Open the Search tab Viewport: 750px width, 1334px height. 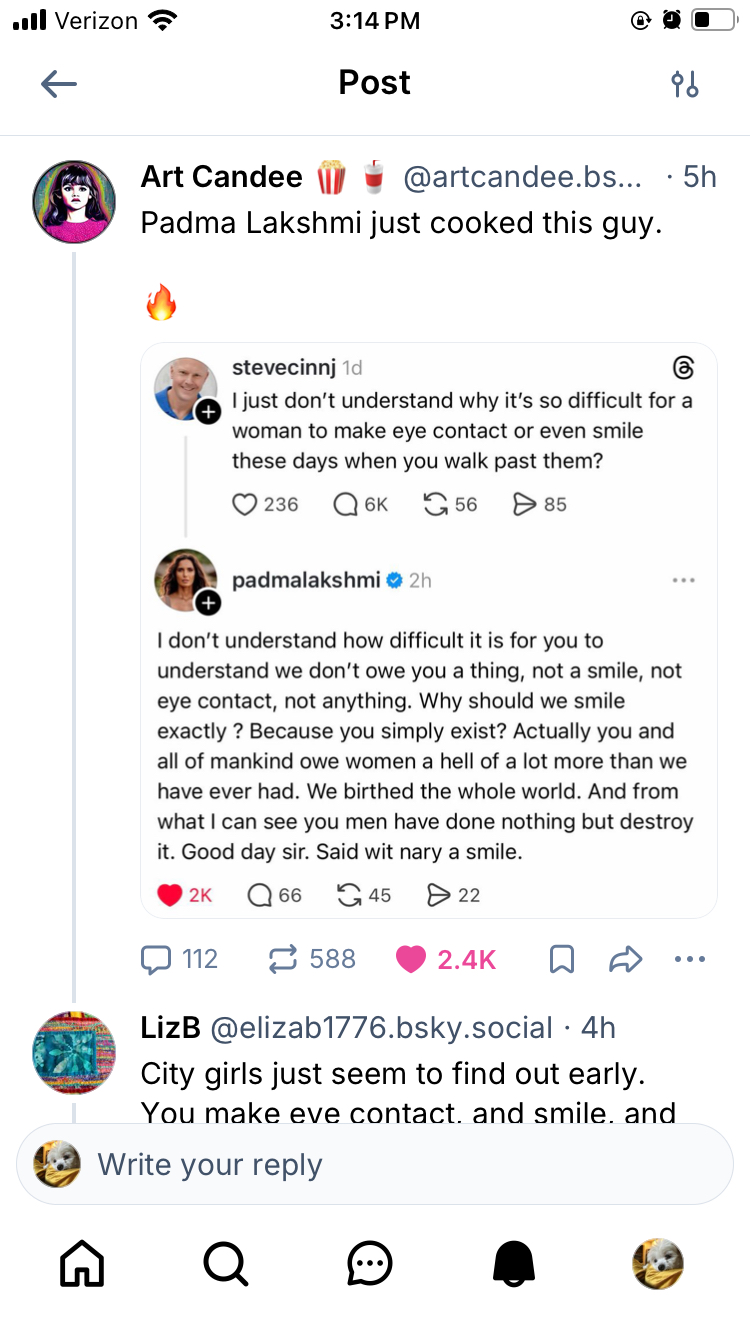tap(226, 1263)
